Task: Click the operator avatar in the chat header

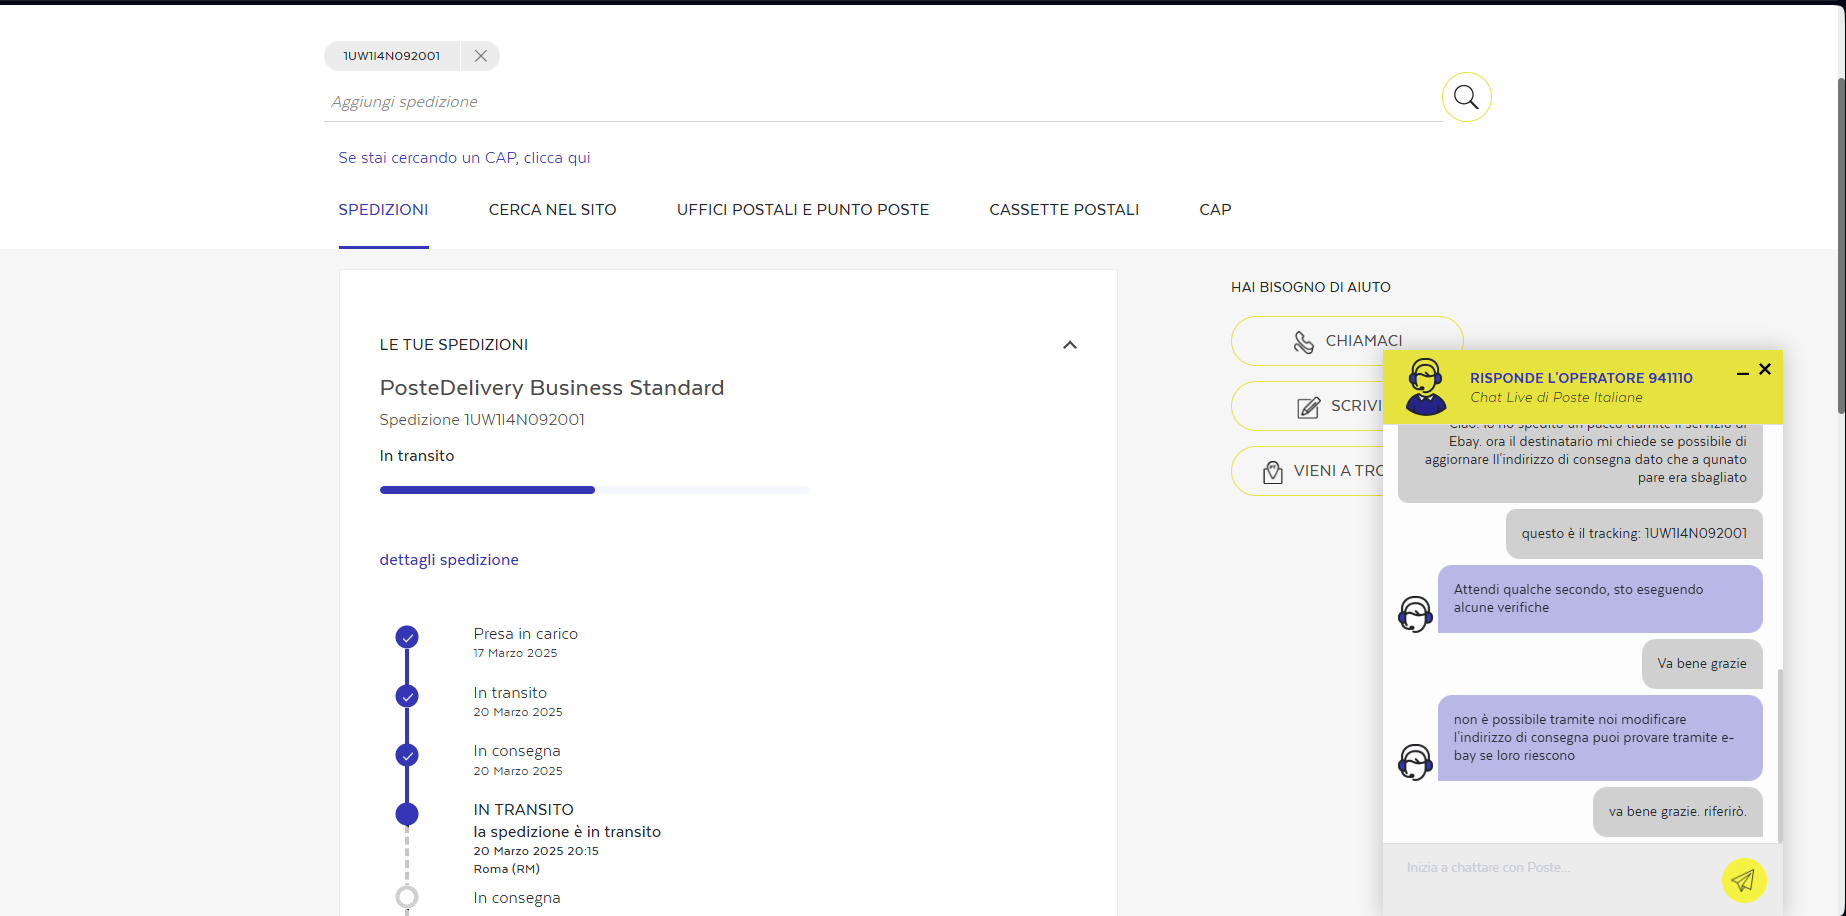Action: point(1425,387)
